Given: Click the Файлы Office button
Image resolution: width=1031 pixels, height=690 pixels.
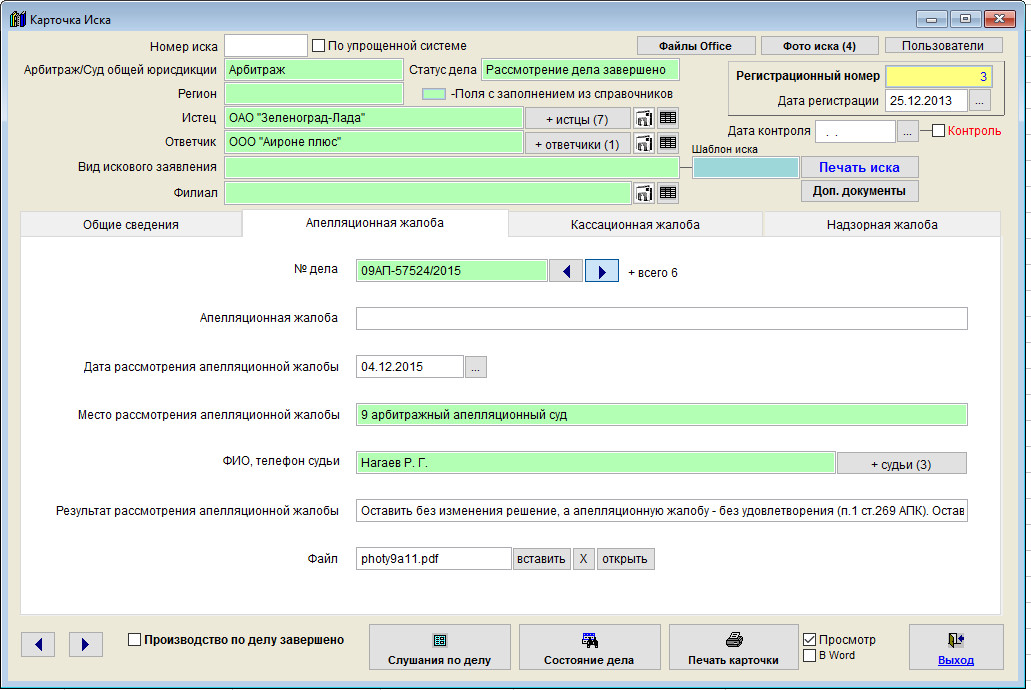Looking at the screenshot, I should (x=695, y=46).
